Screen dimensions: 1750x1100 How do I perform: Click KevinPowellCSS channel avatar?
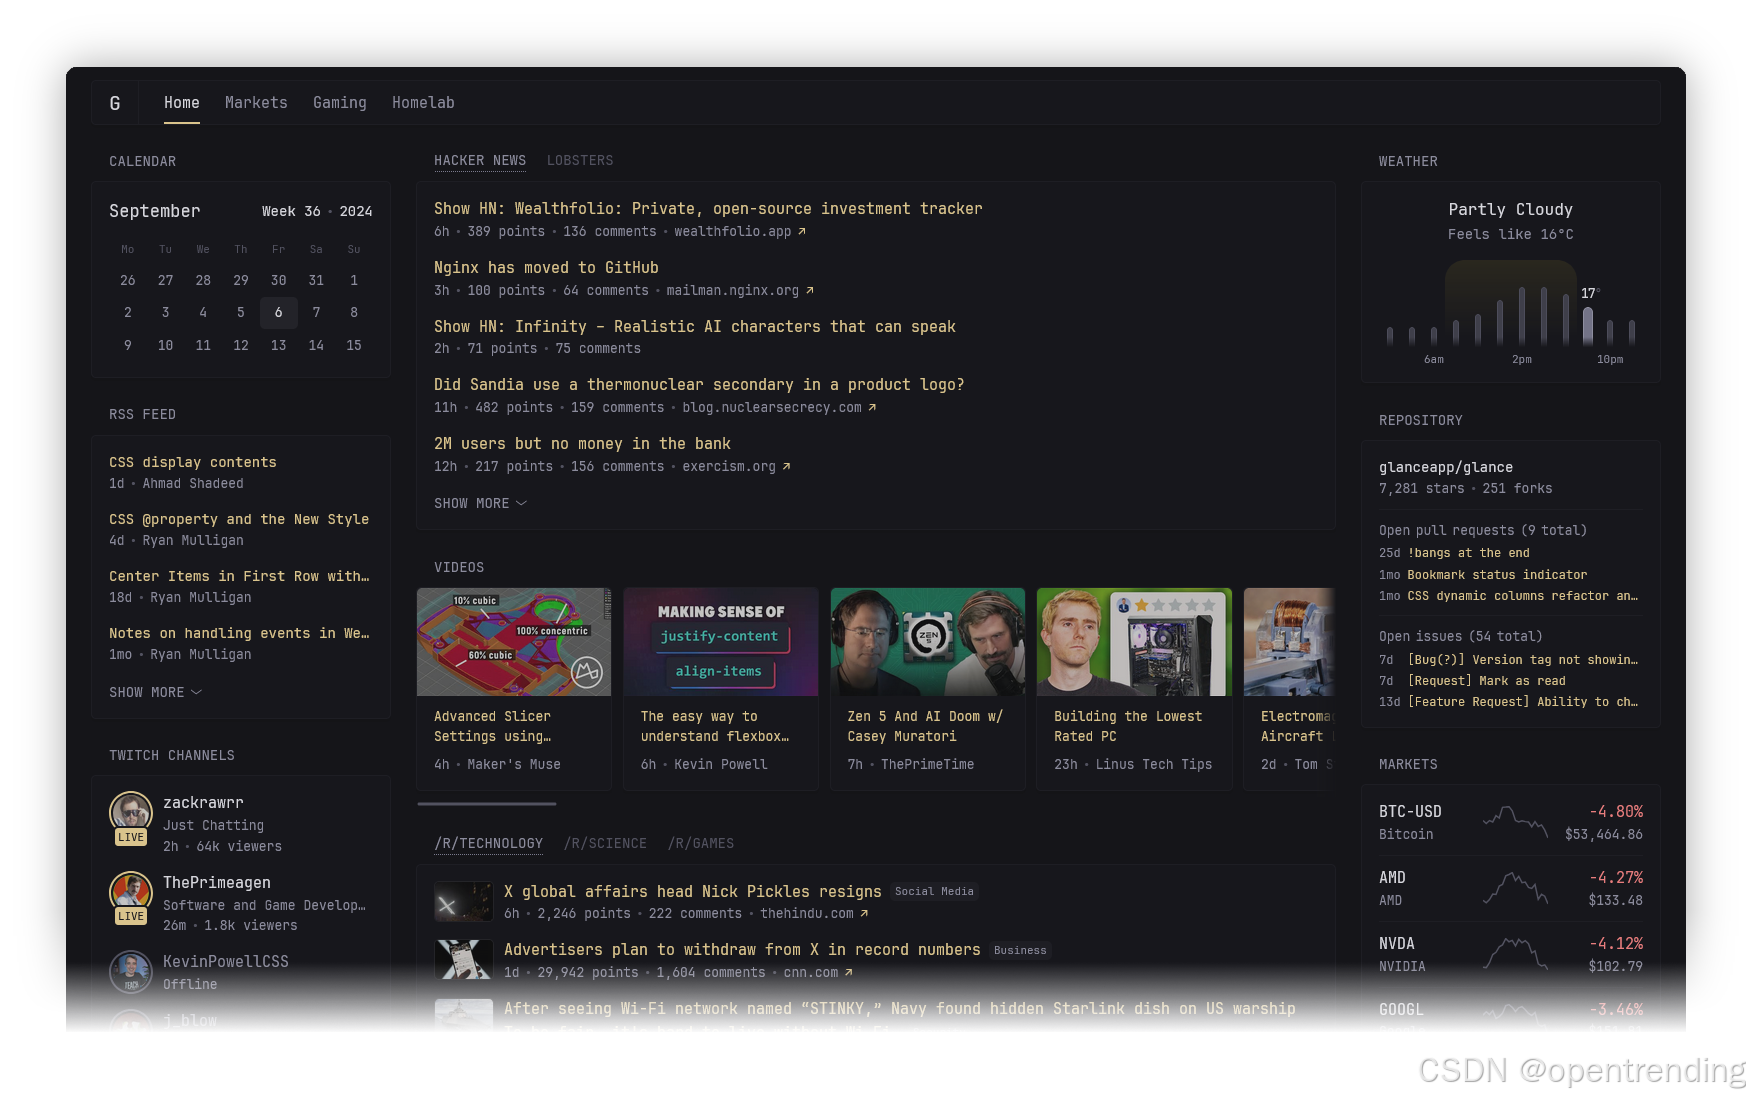(131, 971)
